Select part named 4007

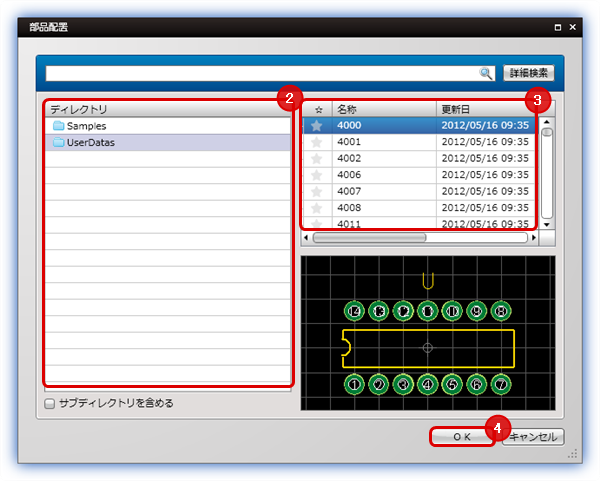(349, 191)
